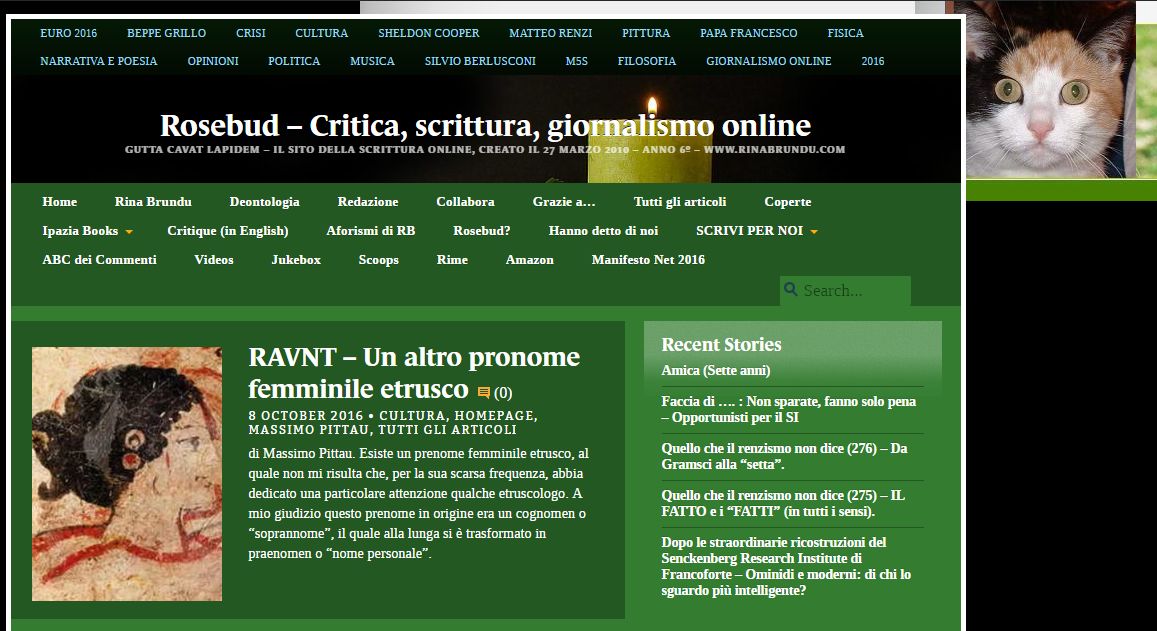This screenshot has height=631, width=1157.
Task: Open the Etruscan painting article thumbnail
Action: (x=127, y=474)
